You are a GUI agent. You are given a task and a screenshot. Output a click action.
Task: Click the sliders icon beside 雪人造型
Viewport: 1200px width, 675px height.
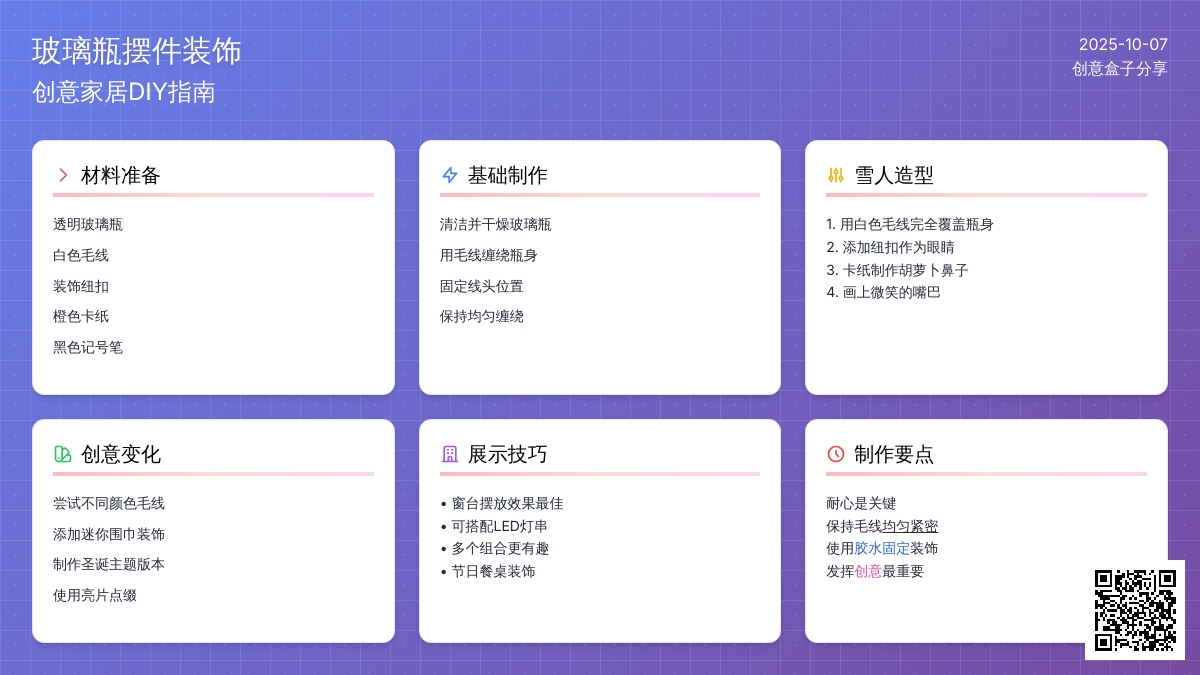click(x=836, y=175)
